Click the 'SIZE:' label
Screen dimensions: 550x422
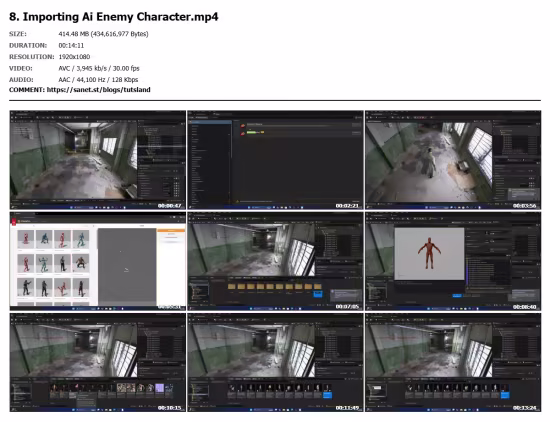pyautogui.click(x=18, y=34)
